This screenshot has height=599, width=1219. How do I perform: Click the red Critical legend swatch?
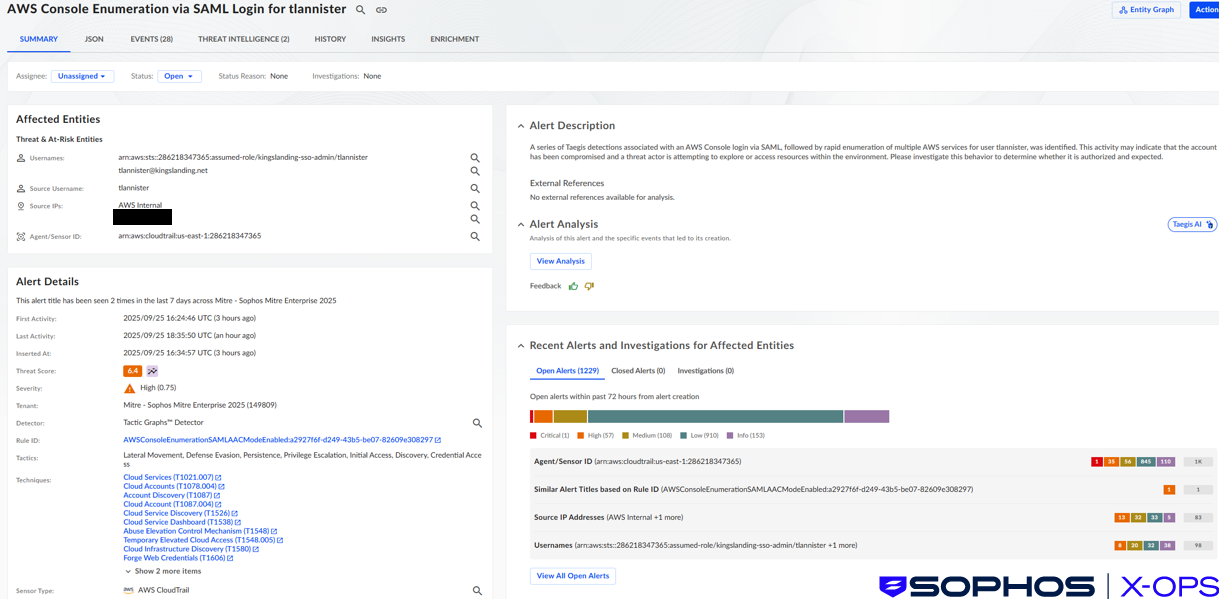[x=531, y=435]
